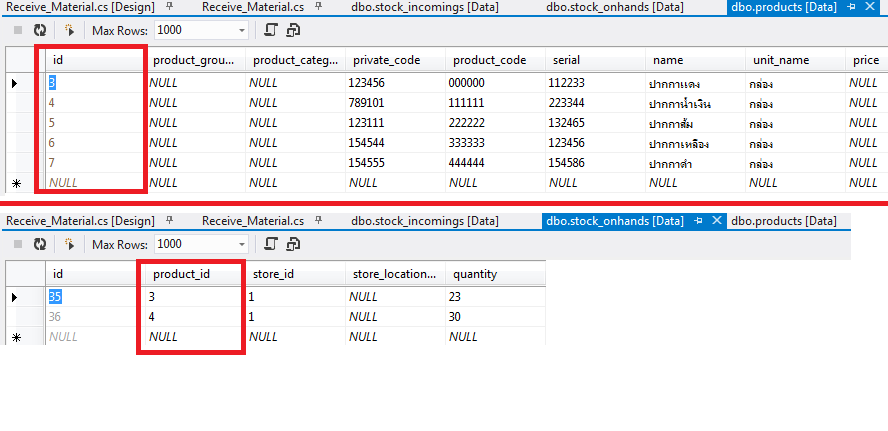Click Script icon in stock_onhands toolbar

point(271,244)
